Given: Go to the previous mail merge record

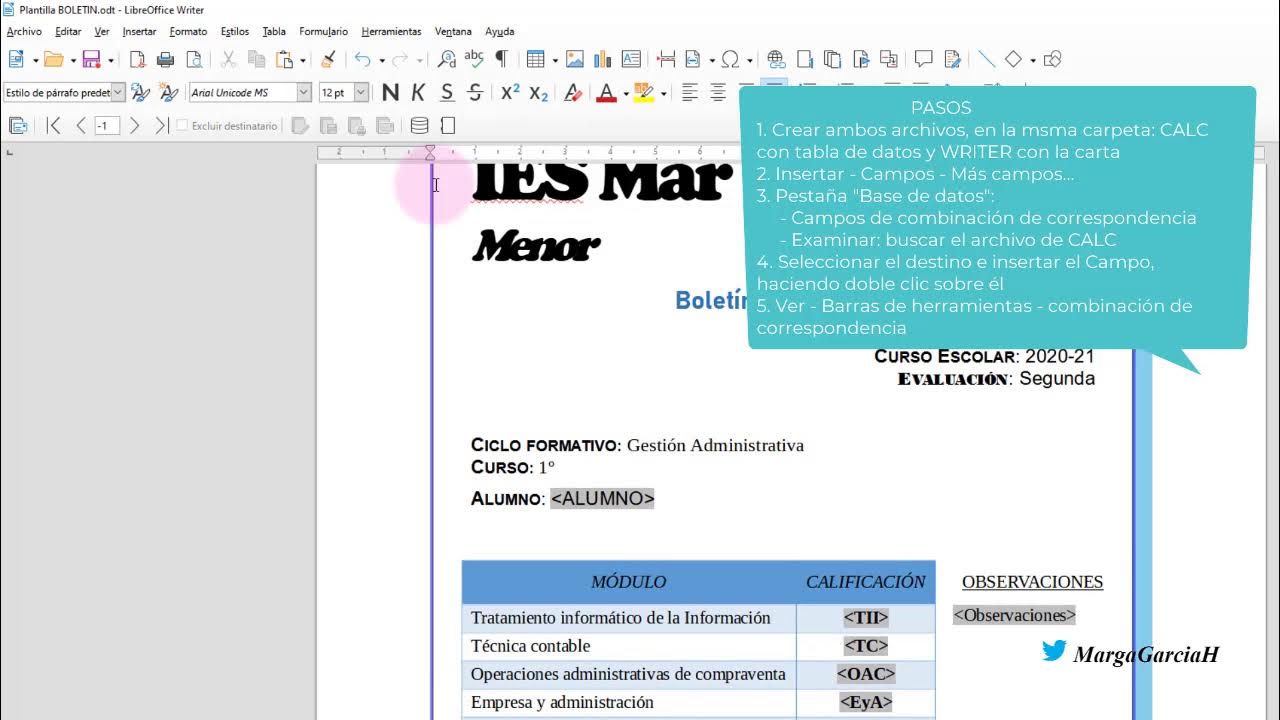Looking at the screenshot, I should point(80,126).
